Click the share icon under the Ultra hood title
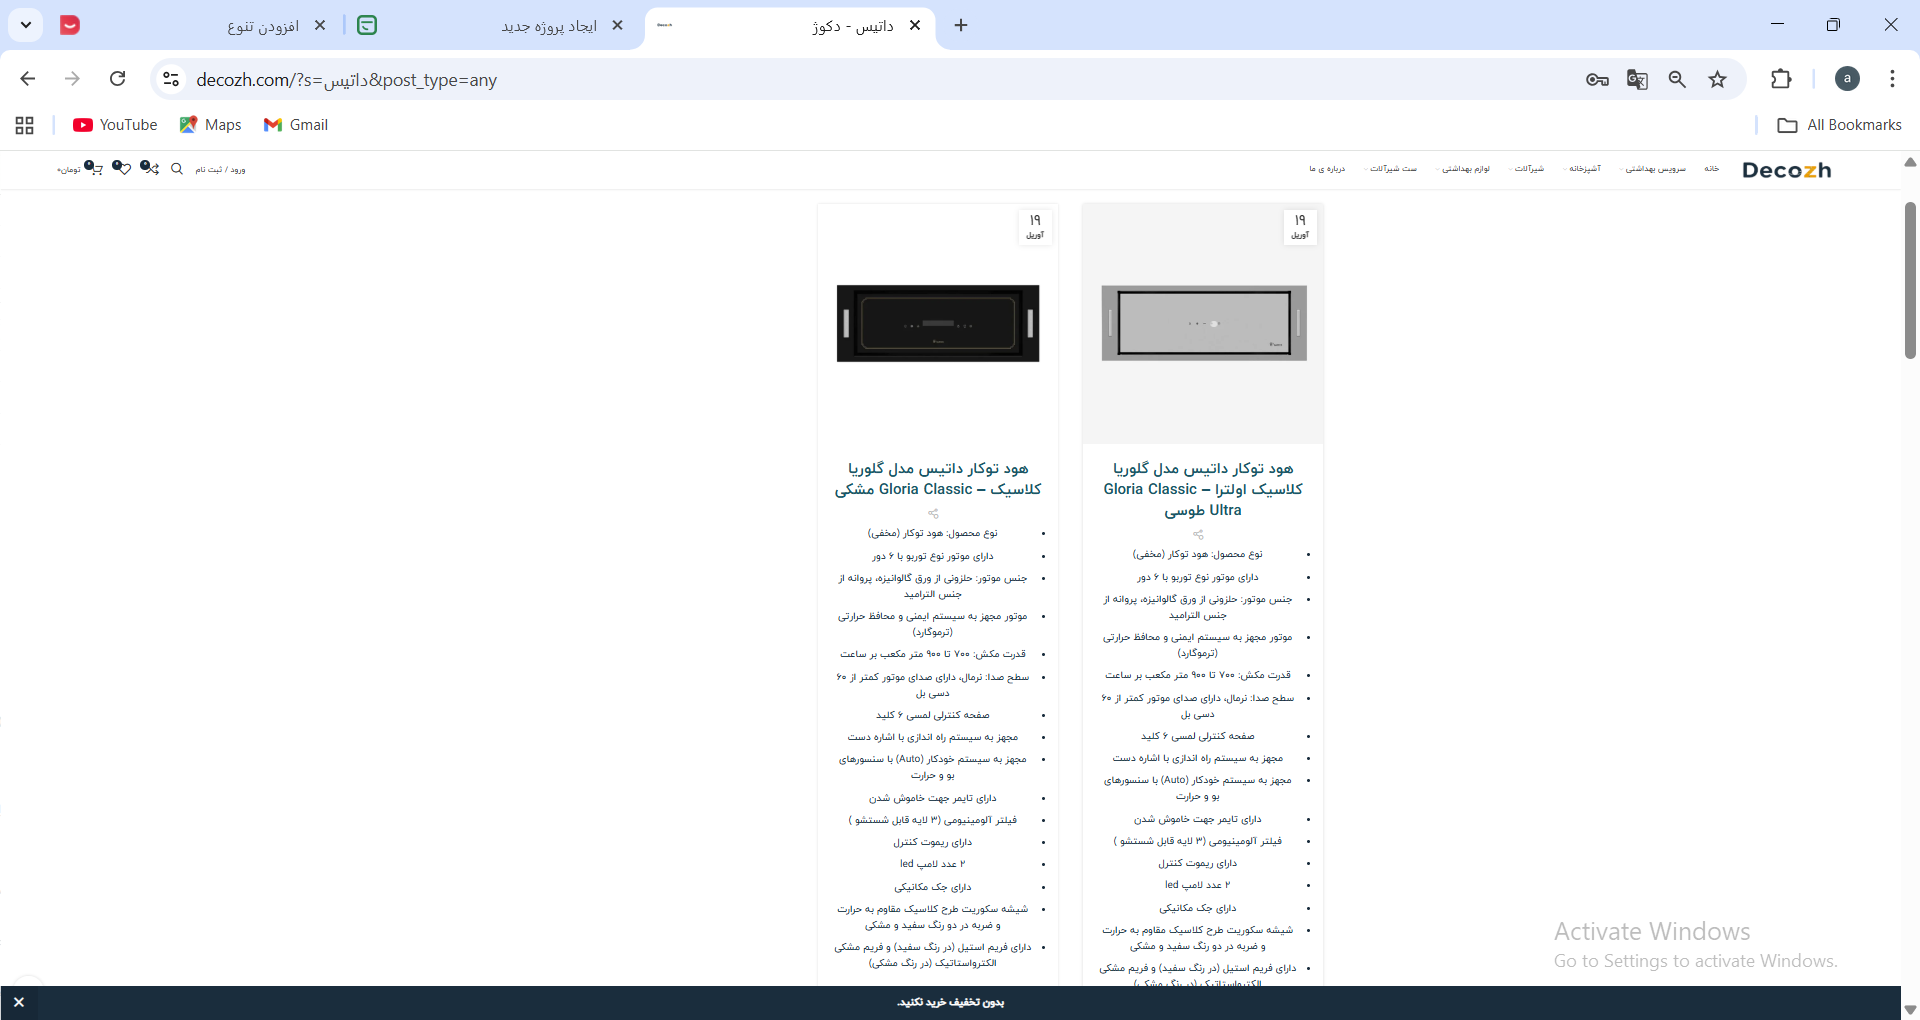 (1198, 535)
